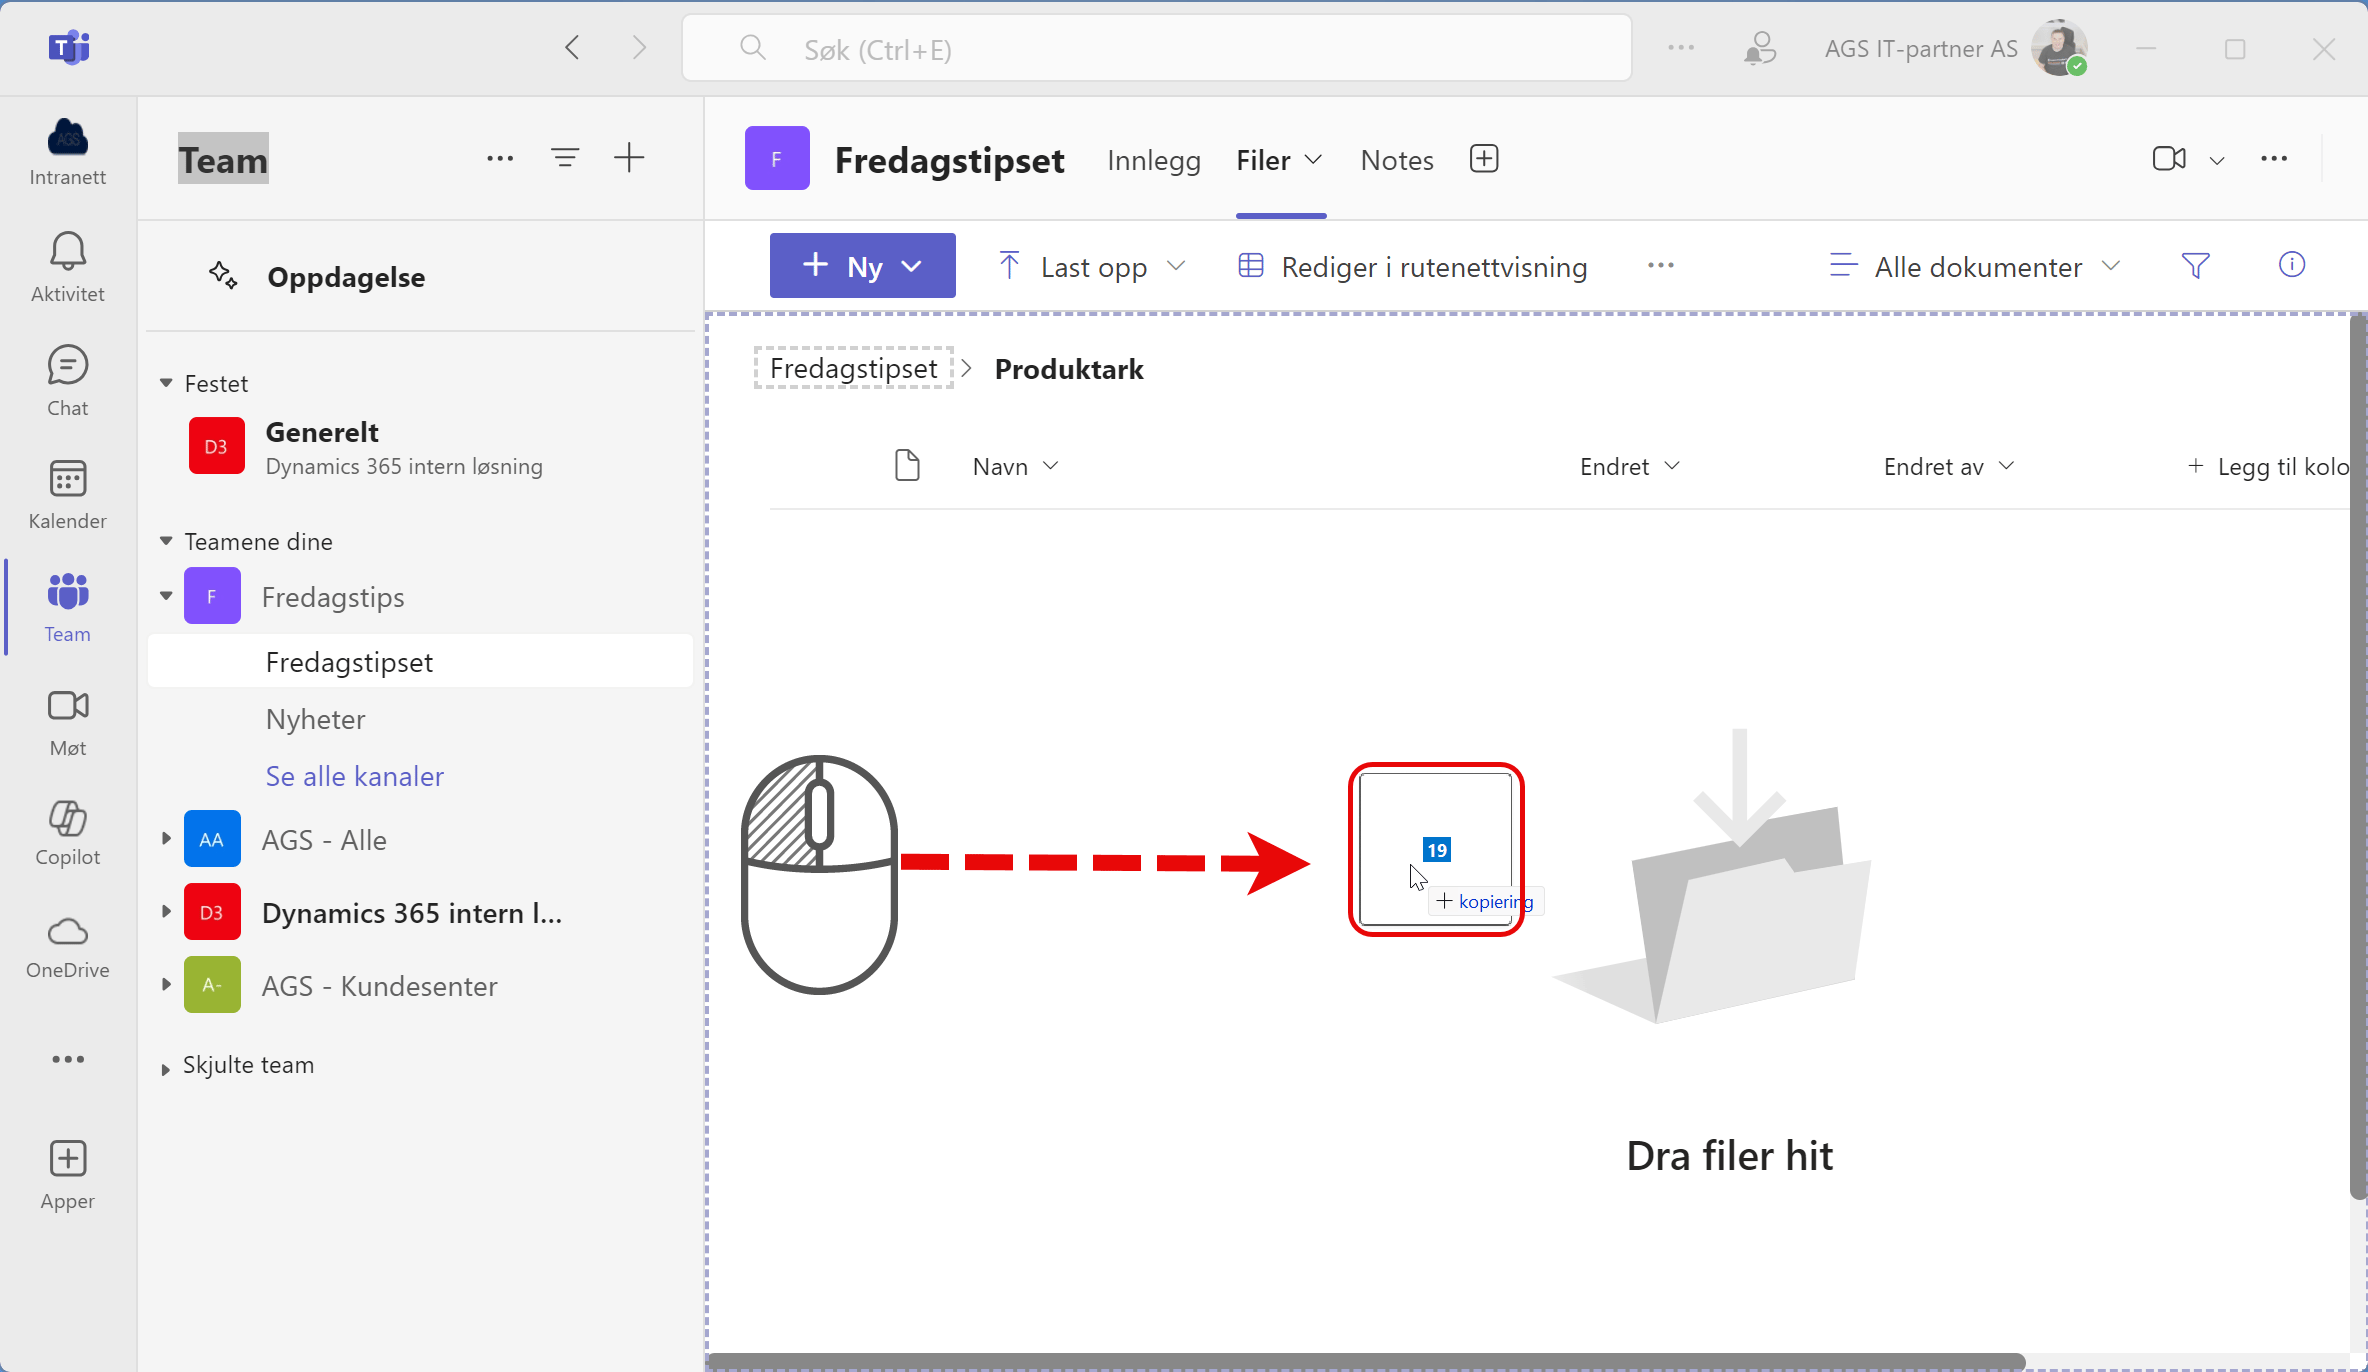Image resolution: width=2368 pixels, height=1372 pixels.
Task: Expand the Dynamics 365 intern l... team
Action: coord(163,911)
